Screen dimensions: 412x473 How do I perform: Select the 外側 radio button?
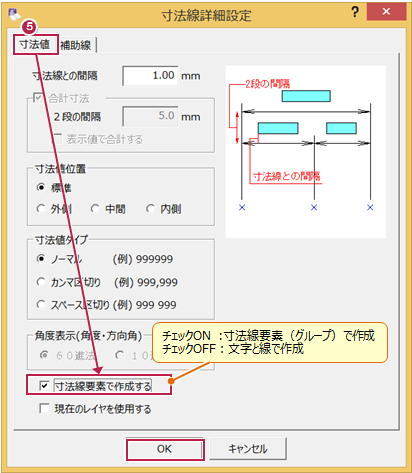(41, 209)
